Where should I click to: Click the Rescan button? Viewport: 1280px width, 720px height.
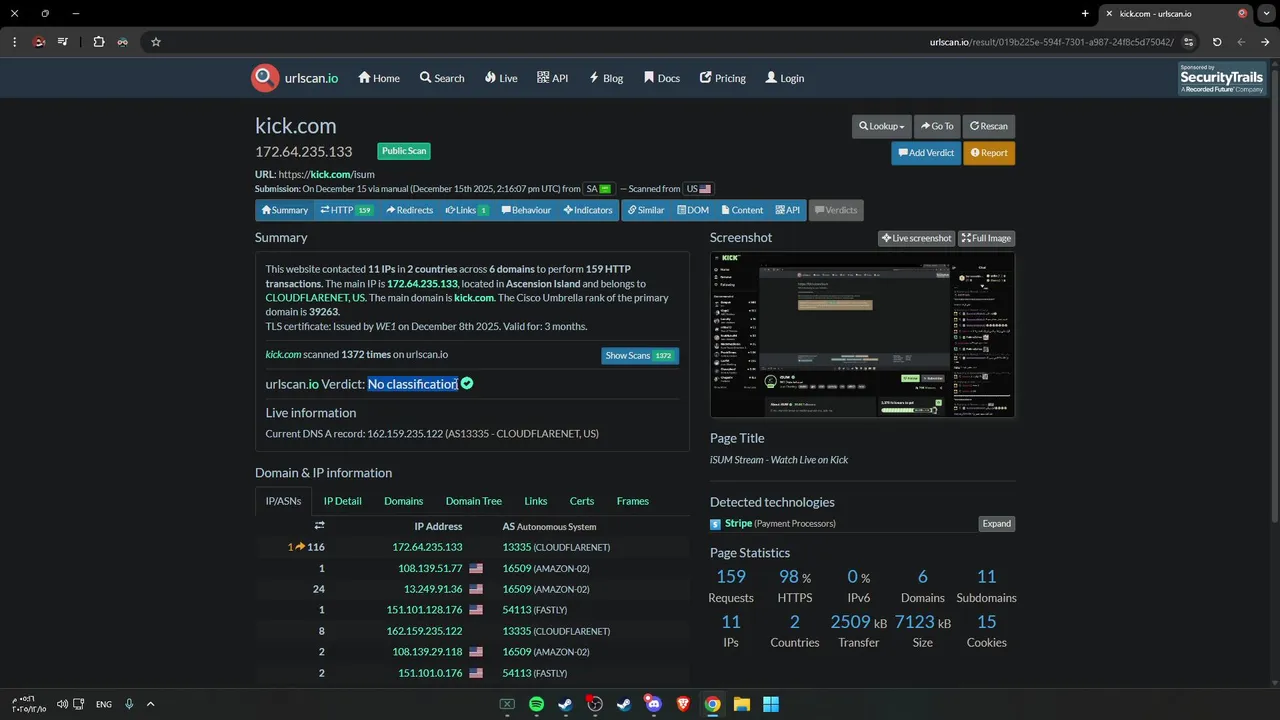tap(989, 126)
